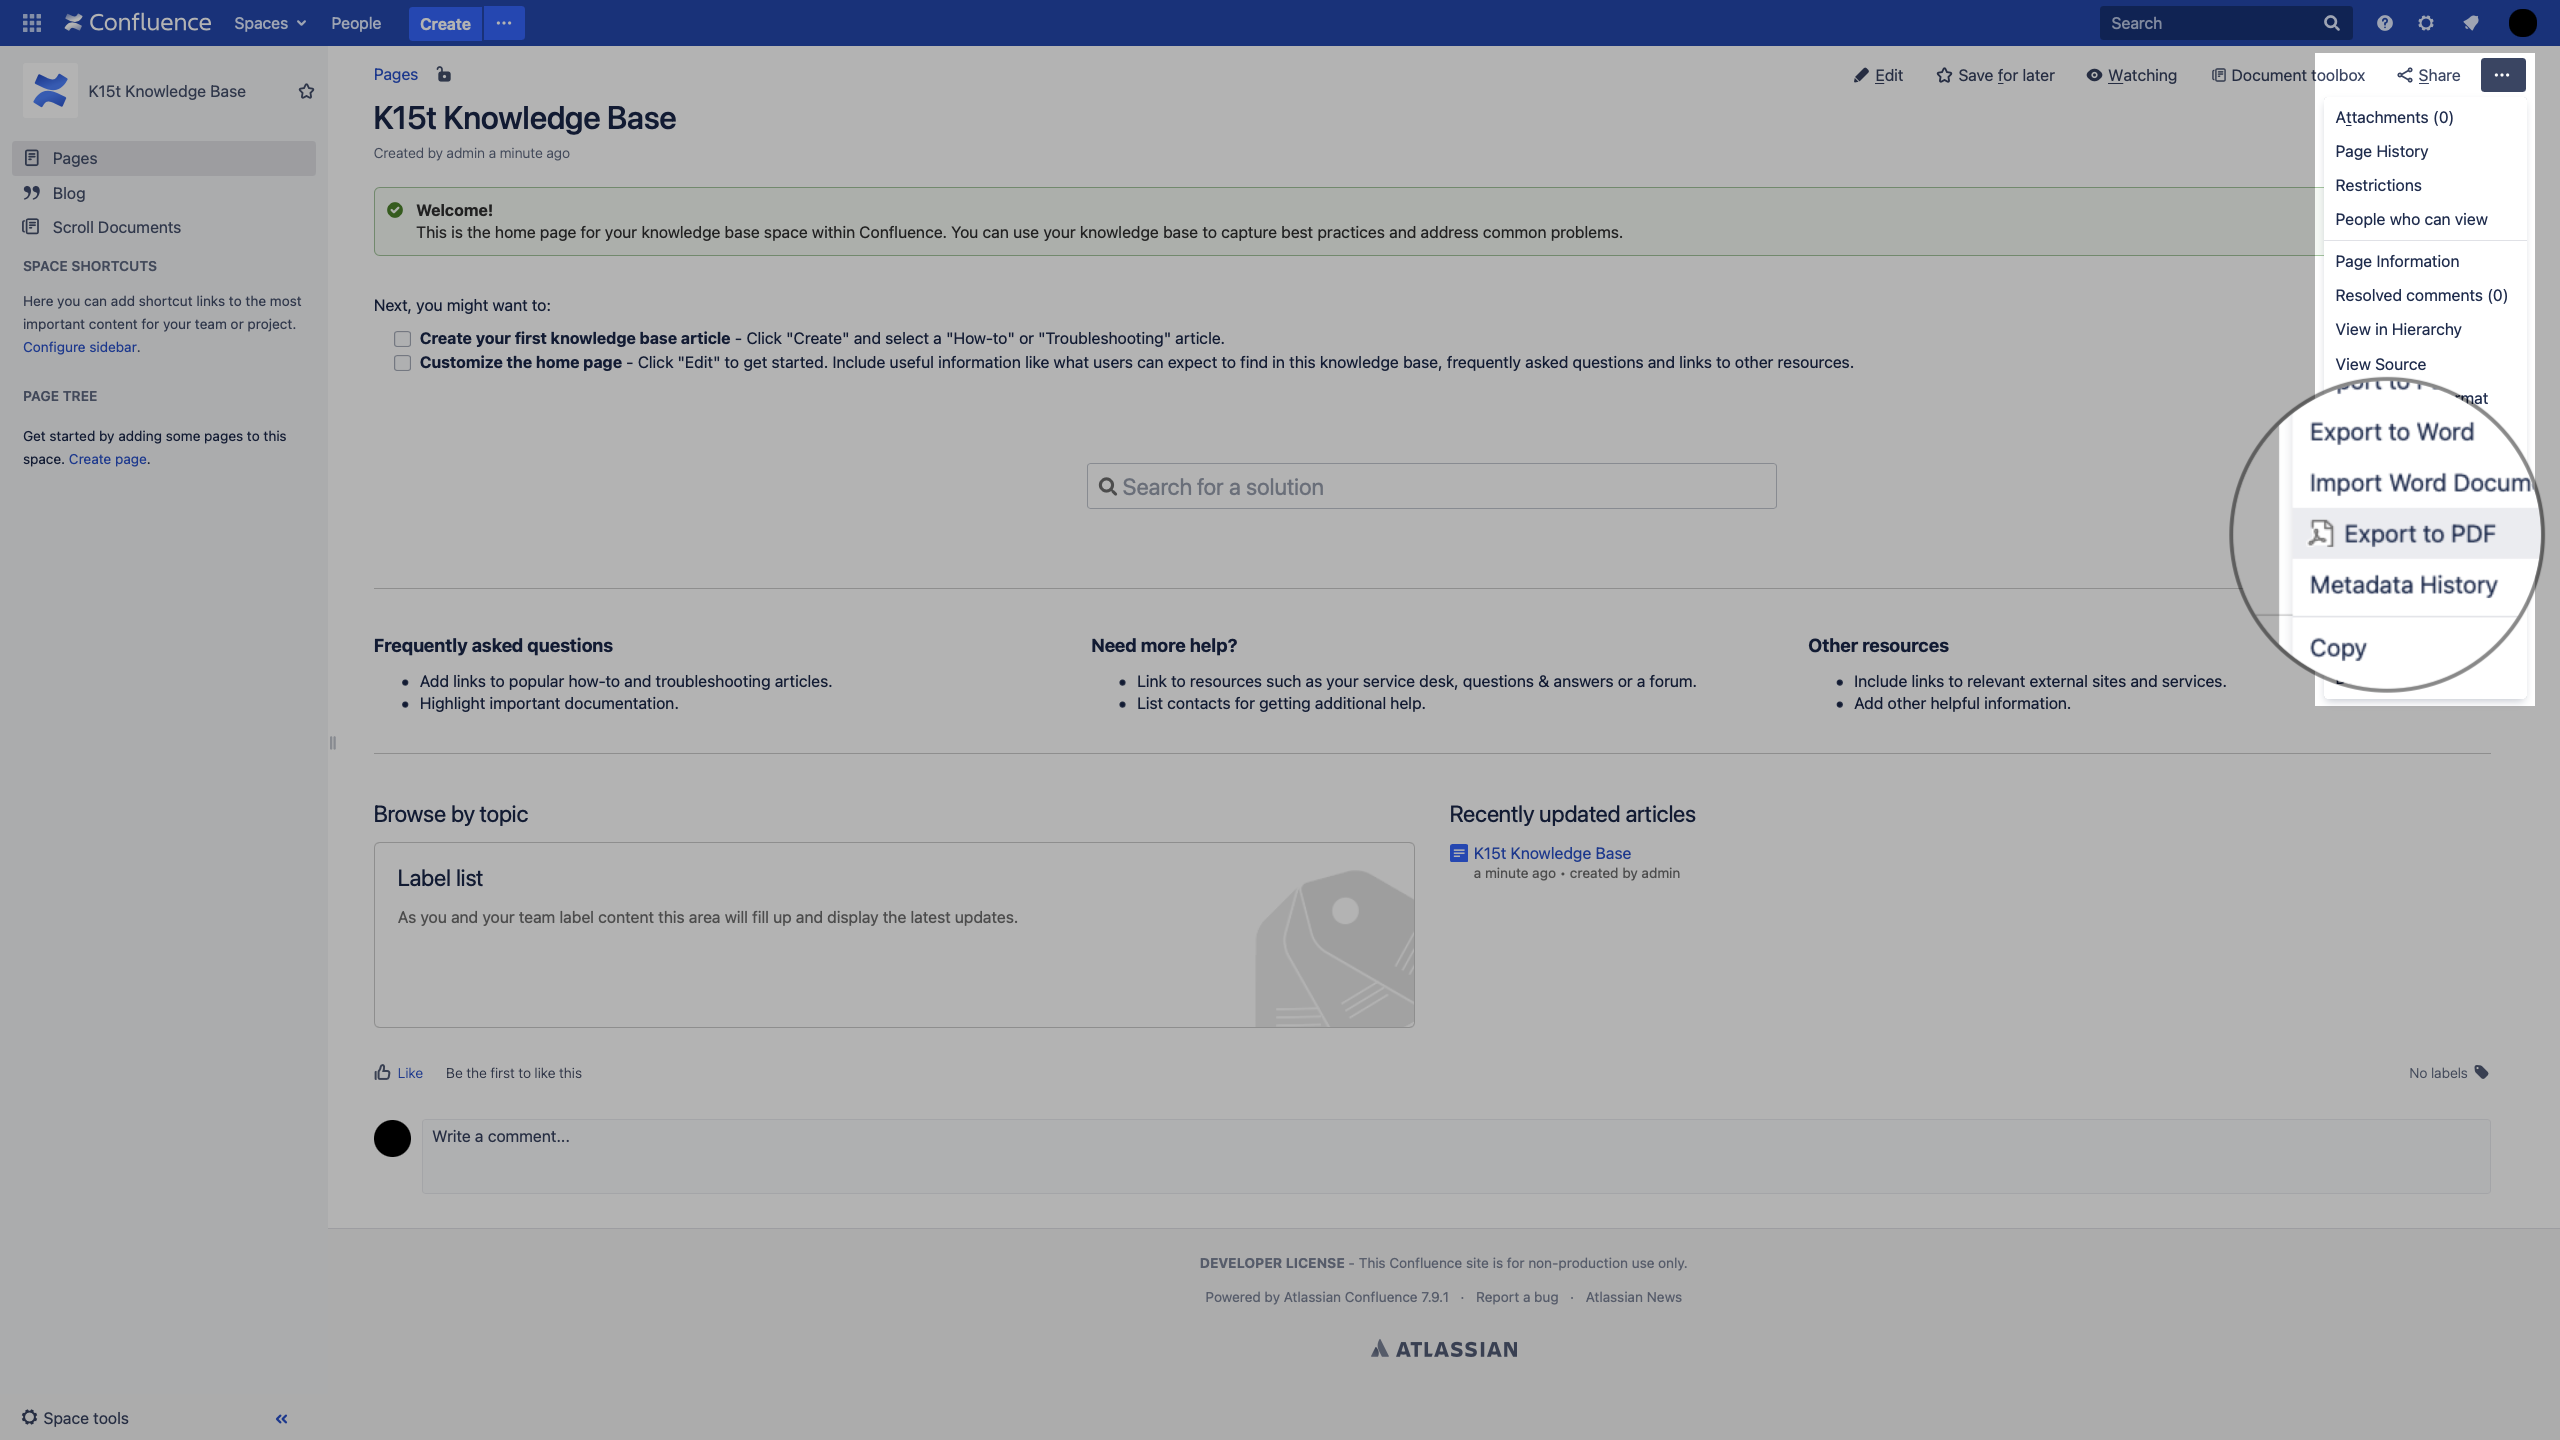Select the Pages icon in the sidebar

click(x=33, y=157)
